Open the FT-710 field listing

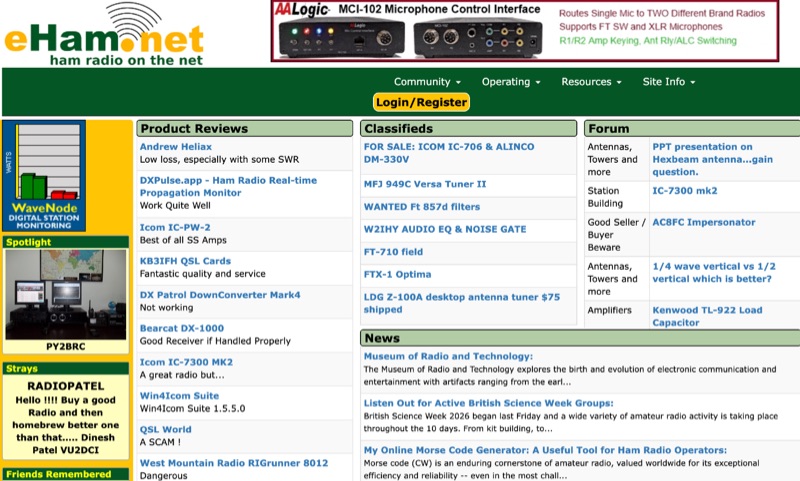point(393,251)
